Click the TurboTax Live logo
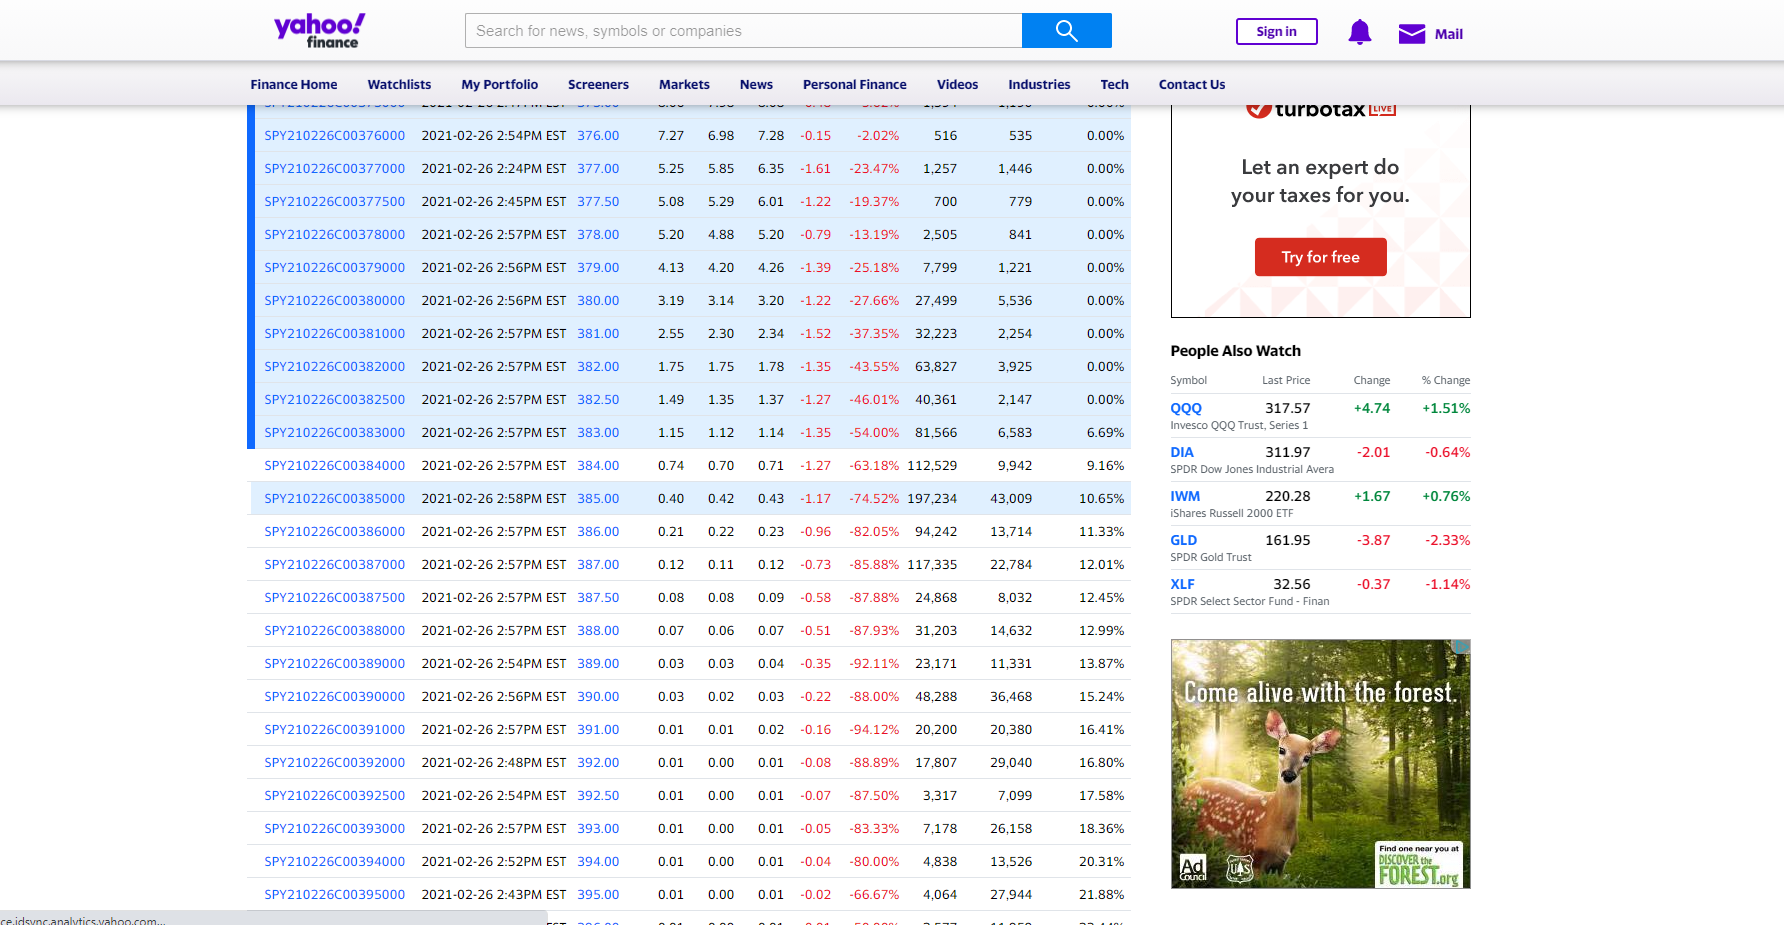 (1320, 110)
